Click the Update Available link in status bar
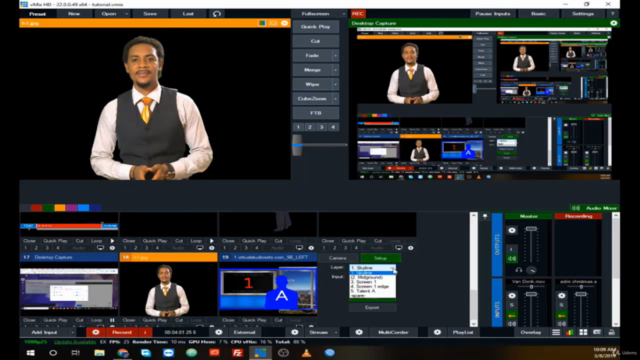 [x=75, y=342]
